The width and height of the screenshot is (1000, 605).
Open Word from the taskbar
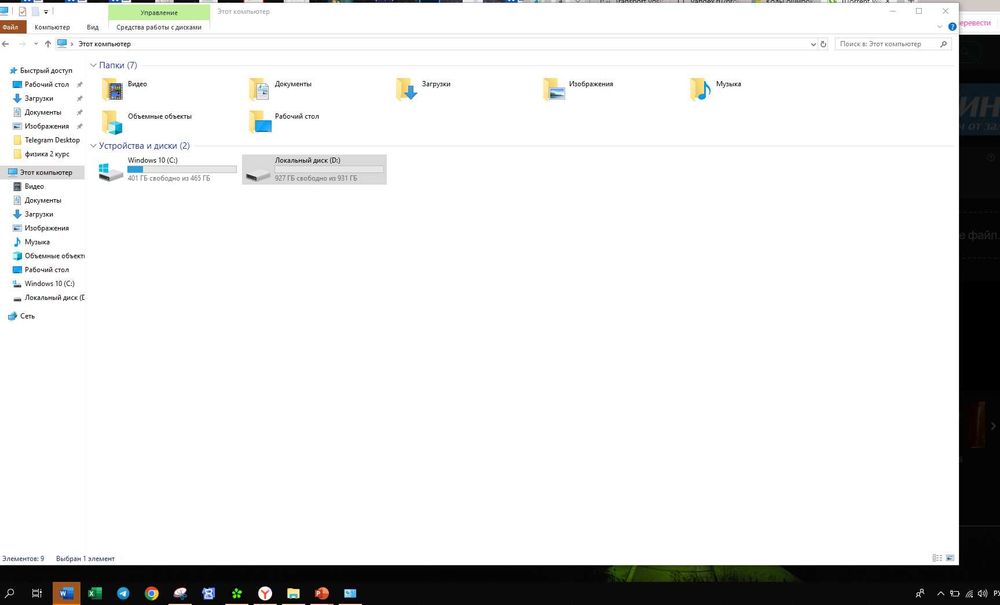click(66, 593)
